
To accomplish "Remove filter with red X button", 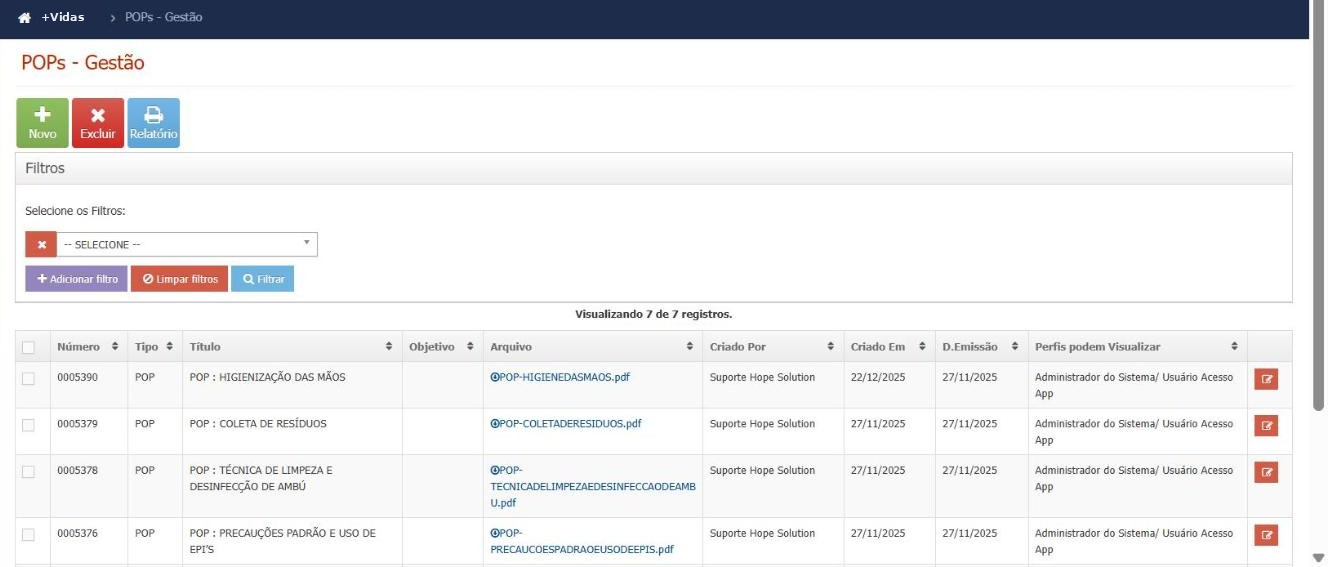I will 41,245.
